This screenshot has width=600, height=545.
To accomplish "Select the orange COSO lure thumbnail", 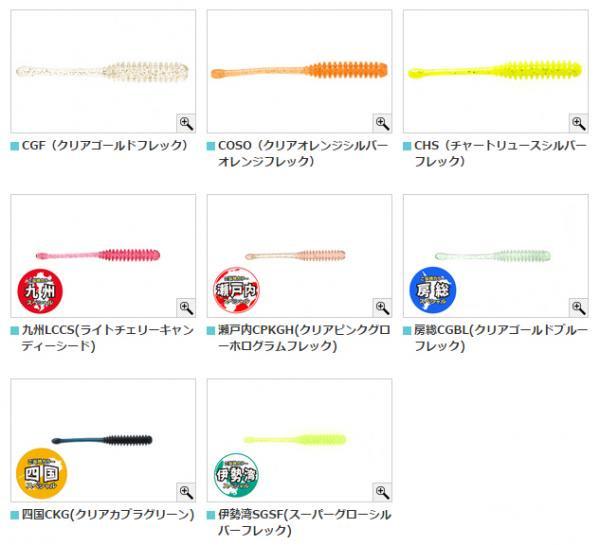I will 299,71.
